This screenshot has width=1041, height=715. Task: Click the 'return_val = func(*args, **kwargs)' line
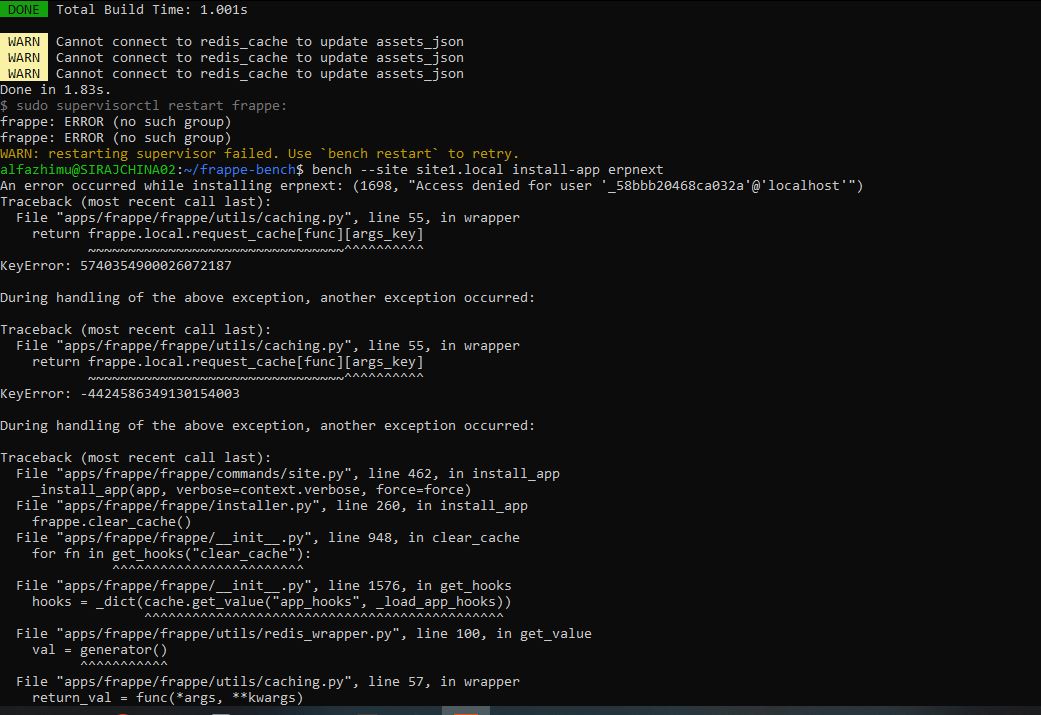pyautogui.click(x=167, y=697)
